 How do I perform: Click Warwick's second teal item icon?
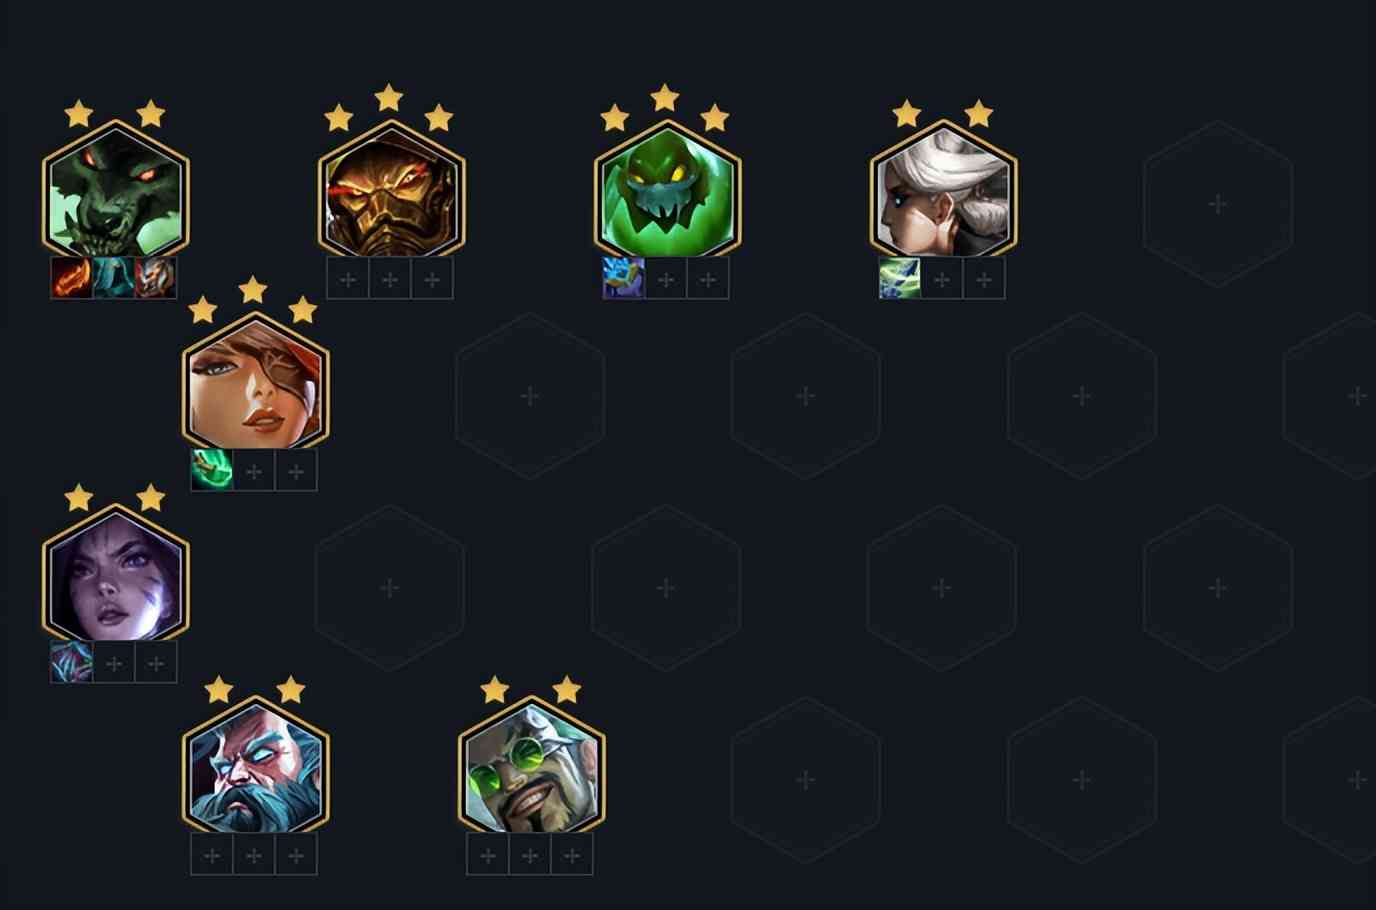113,278
